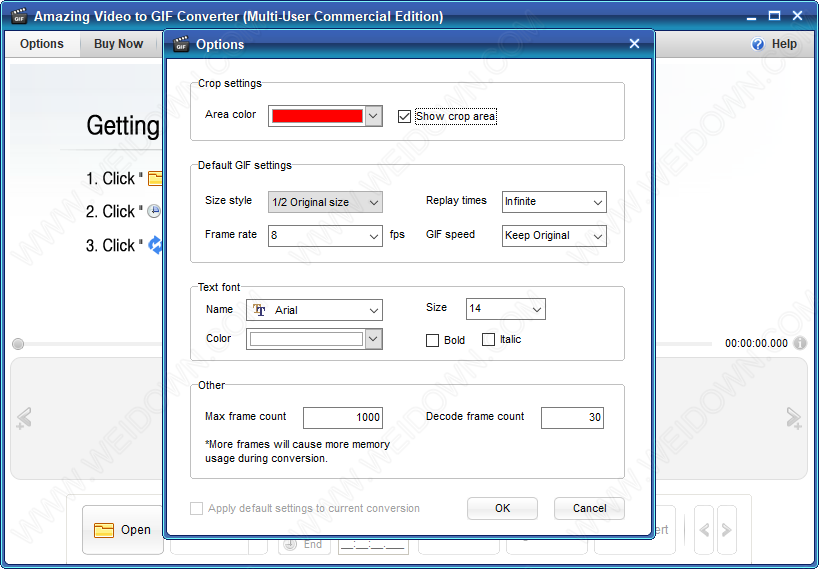The width and height of the screenshot is (819, 569).
Task: Click the font TT icon beside Arial
Action: tap(259, 310)
